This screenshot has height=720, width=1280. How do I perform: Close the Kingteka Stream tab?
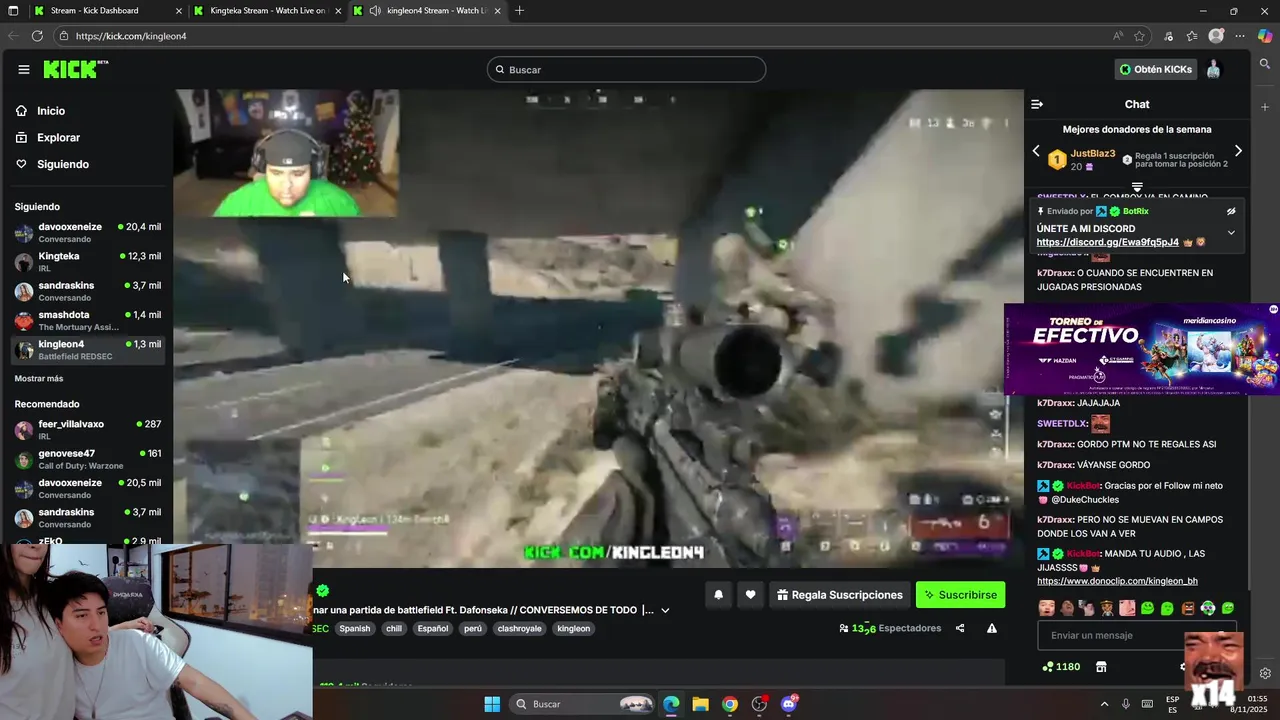pos(338,11)
